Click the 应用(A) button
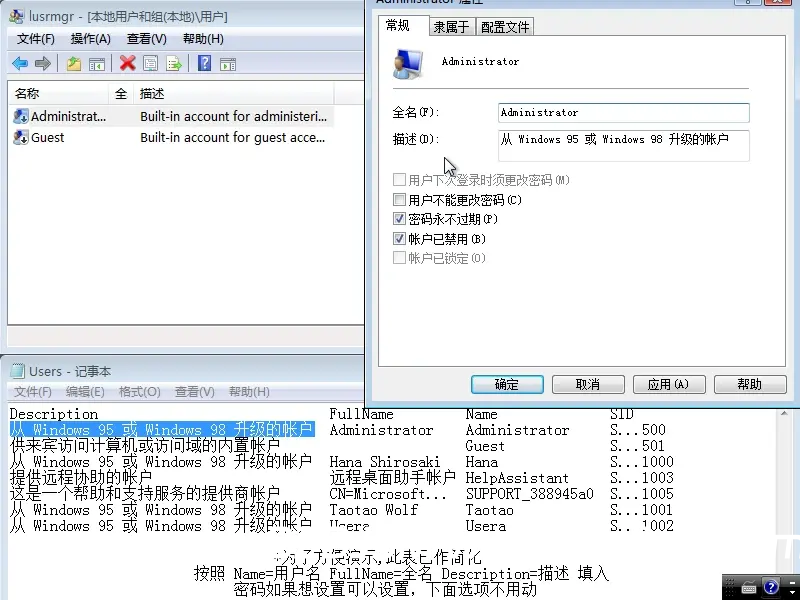800x600 pixels. coord(669,384)
